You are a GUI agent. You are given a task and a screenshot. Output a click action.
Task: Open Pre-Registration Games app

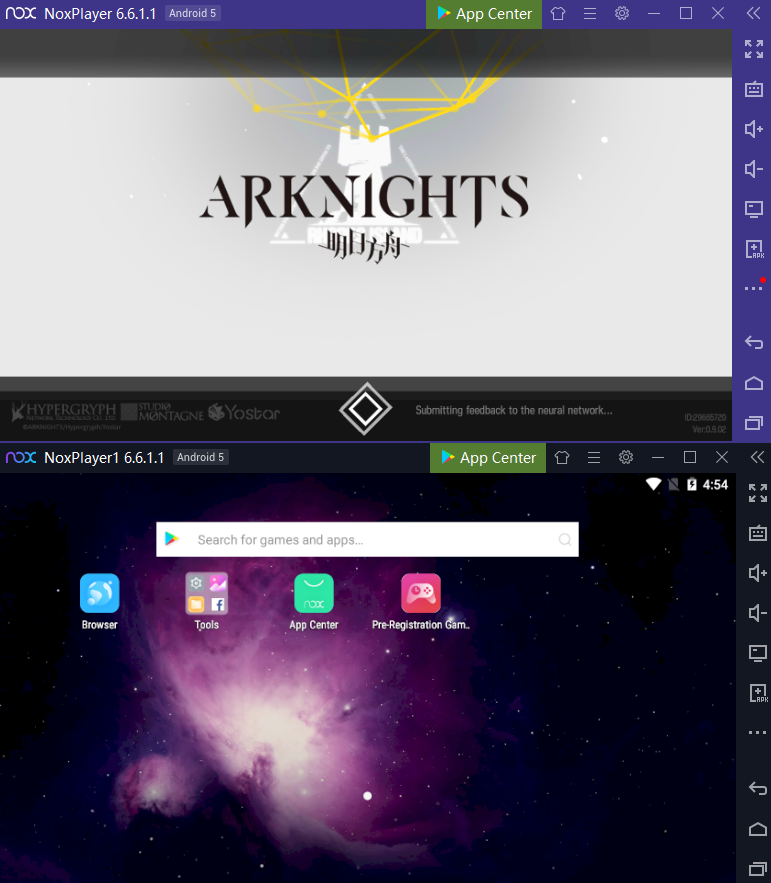421,593
